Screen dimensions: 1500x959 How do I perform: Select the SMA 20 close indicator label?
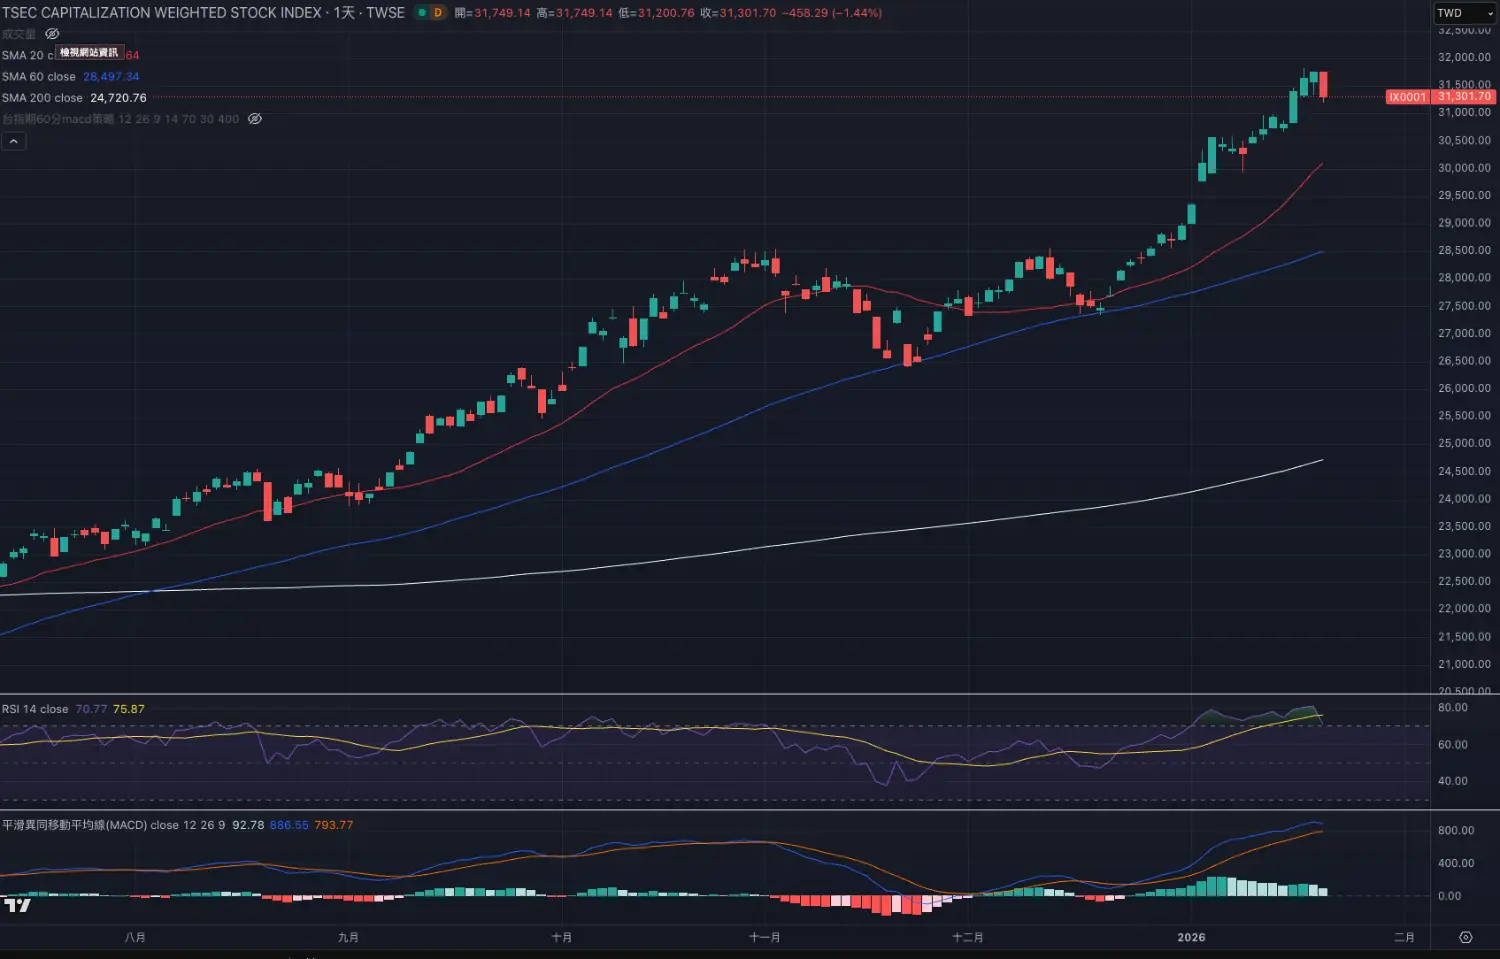coord(24,55)
